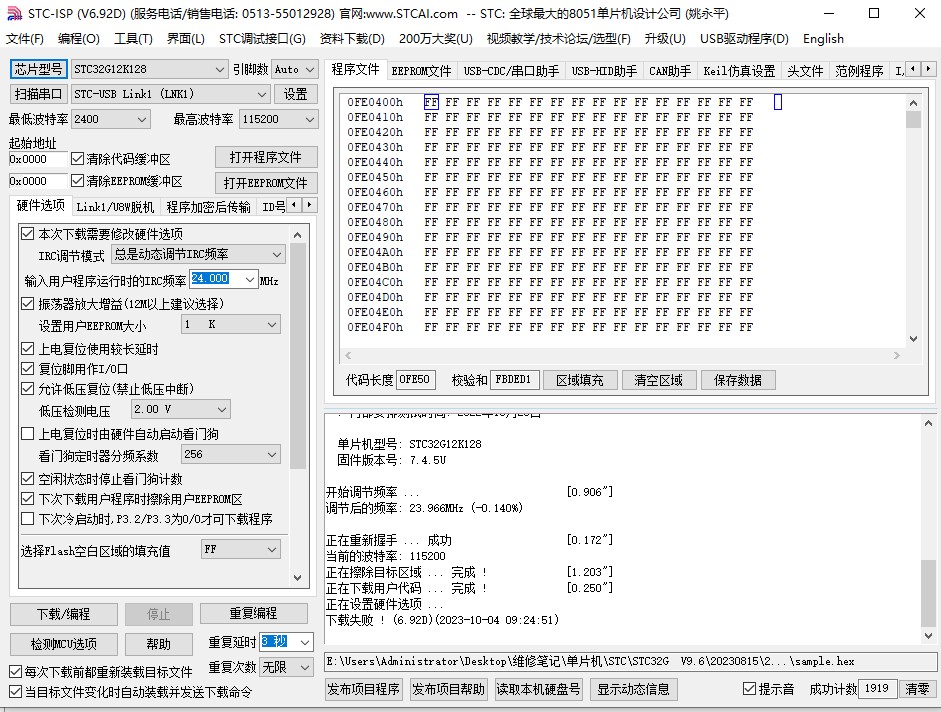The height and width of the screenshot is (712, 941).
Task: Toggle 清除EEPROM缓冲区 checkbox
Action: pos(77,180)
